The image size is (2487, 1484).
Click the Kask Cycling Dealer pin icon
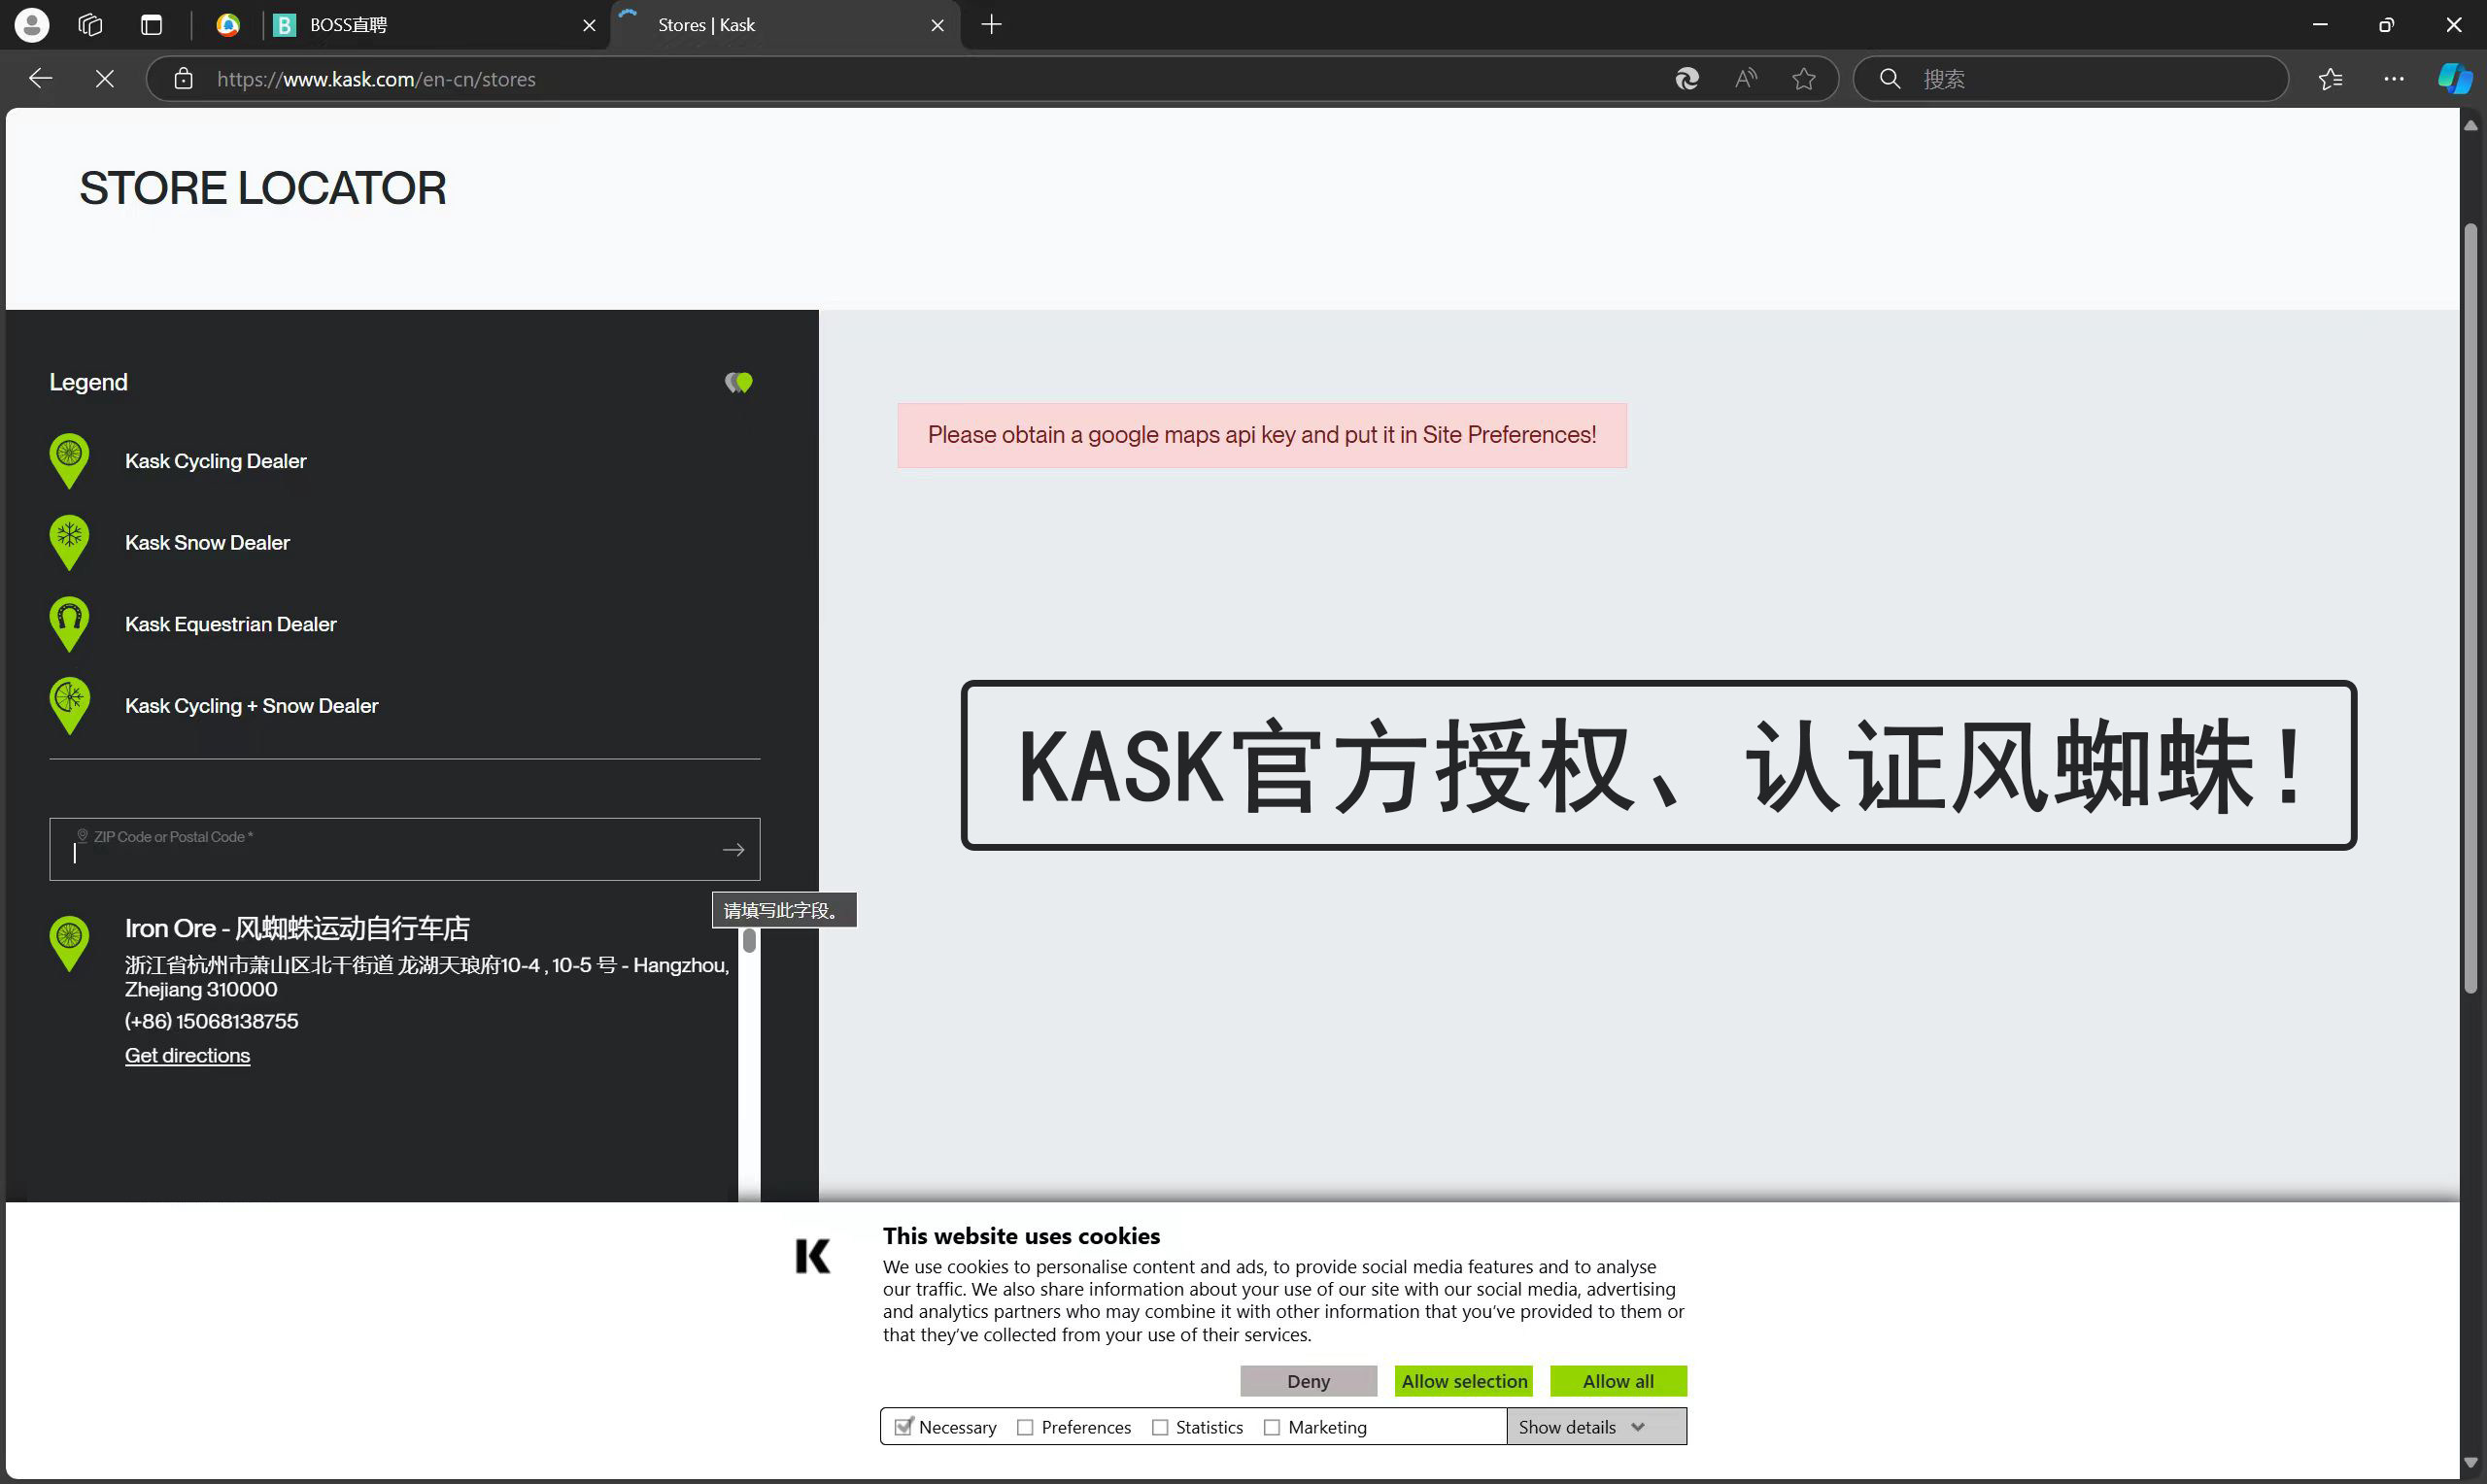pos(69,461)
